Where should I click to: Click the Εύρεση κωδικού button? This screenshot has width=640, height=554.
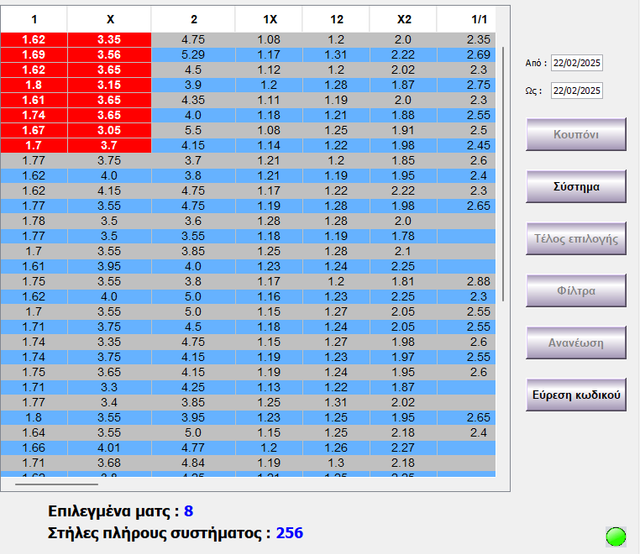point(576,395)
